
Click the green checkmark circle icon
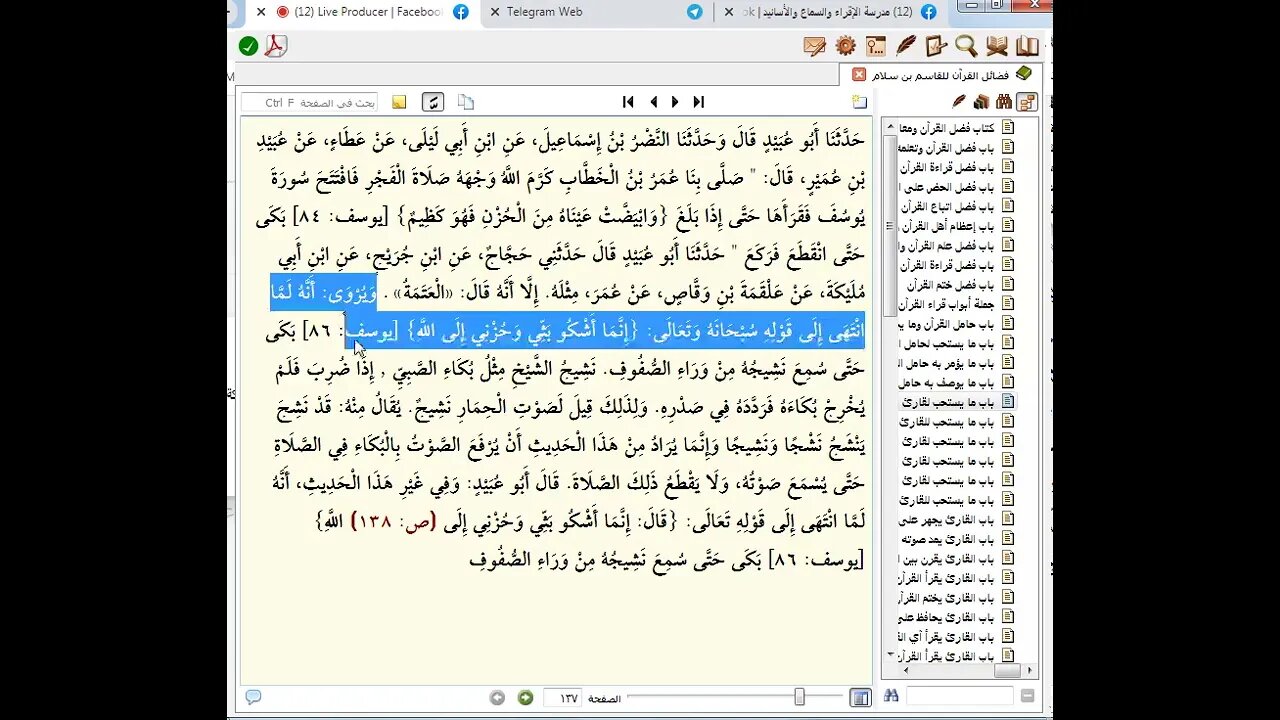[x=249, y=46]
